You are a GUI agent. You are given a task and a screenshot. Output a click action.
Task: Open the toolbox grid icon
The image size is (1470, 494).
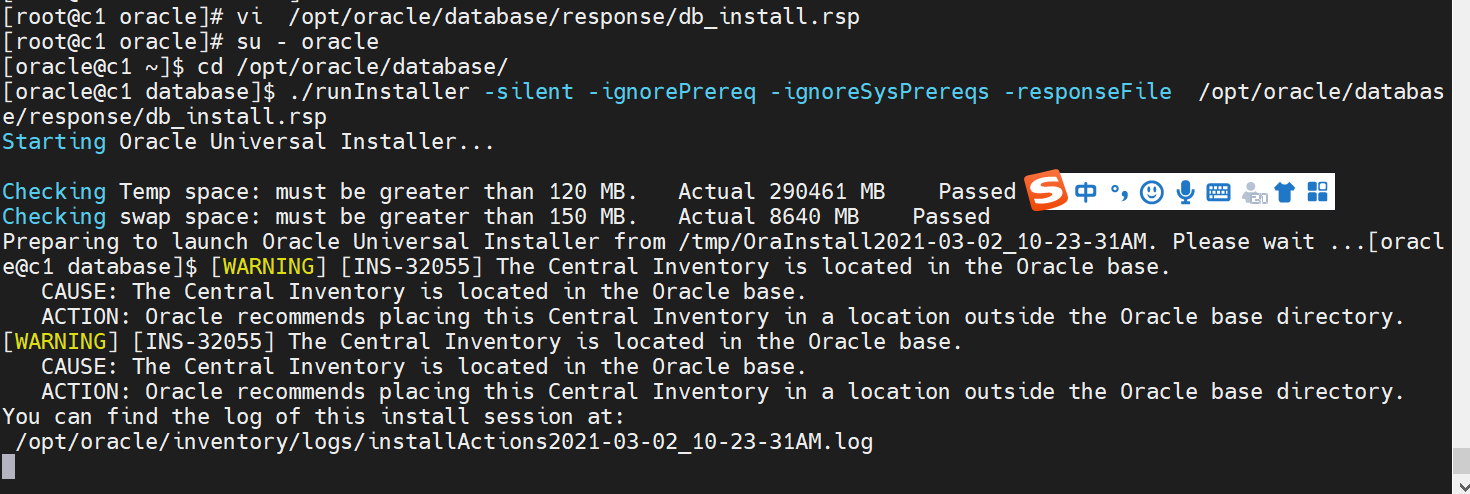[x=1317, y=192]
